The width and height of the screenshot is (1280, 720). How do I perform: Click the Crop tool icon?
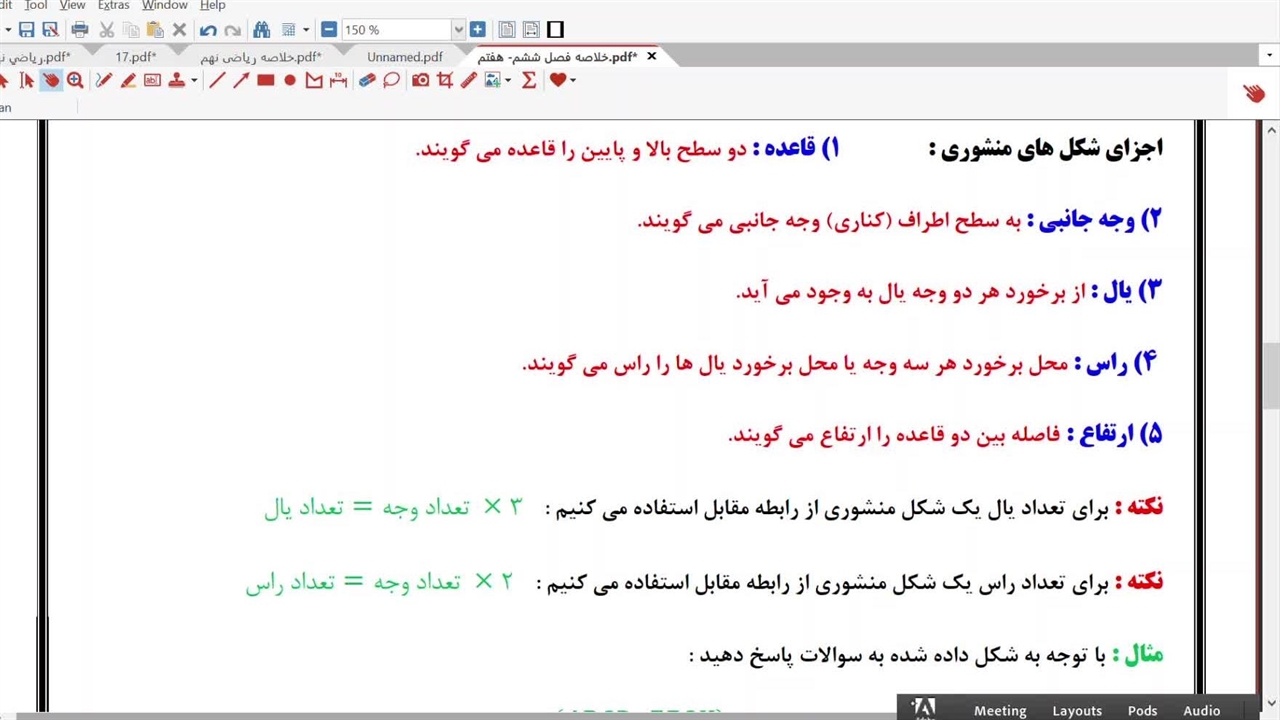coord(445,81)
